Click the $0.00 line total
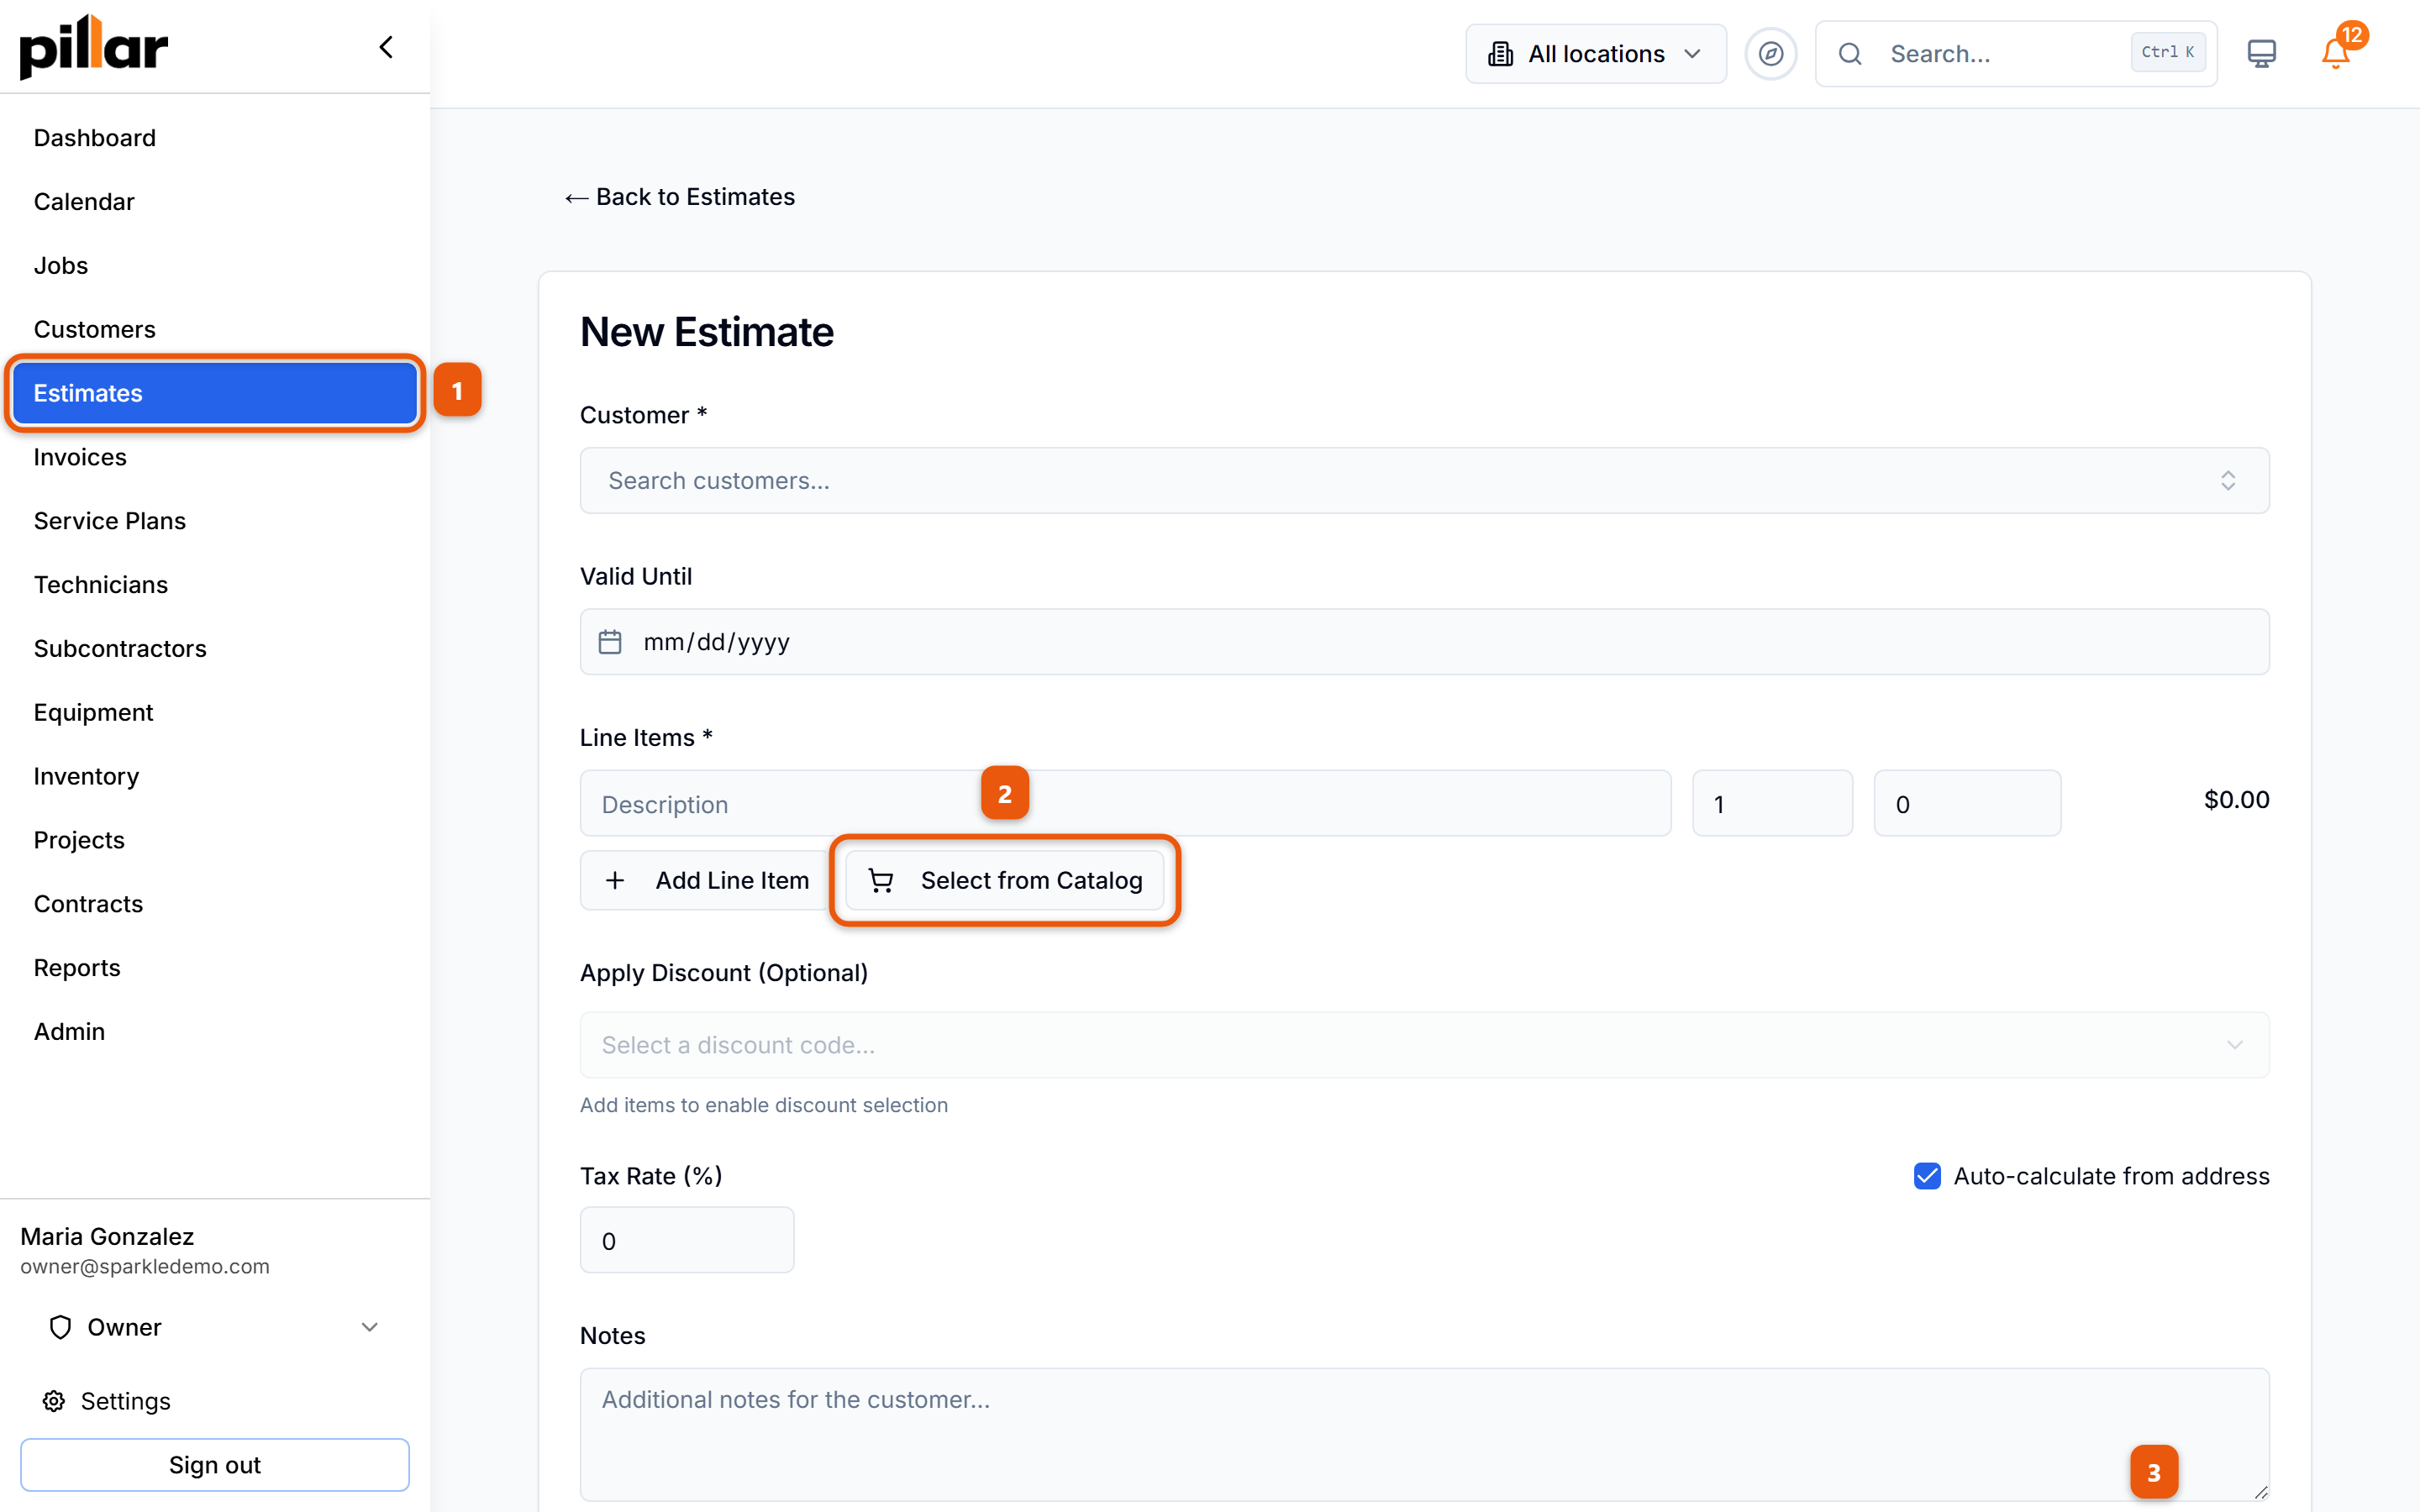 tap(2236, 800)
